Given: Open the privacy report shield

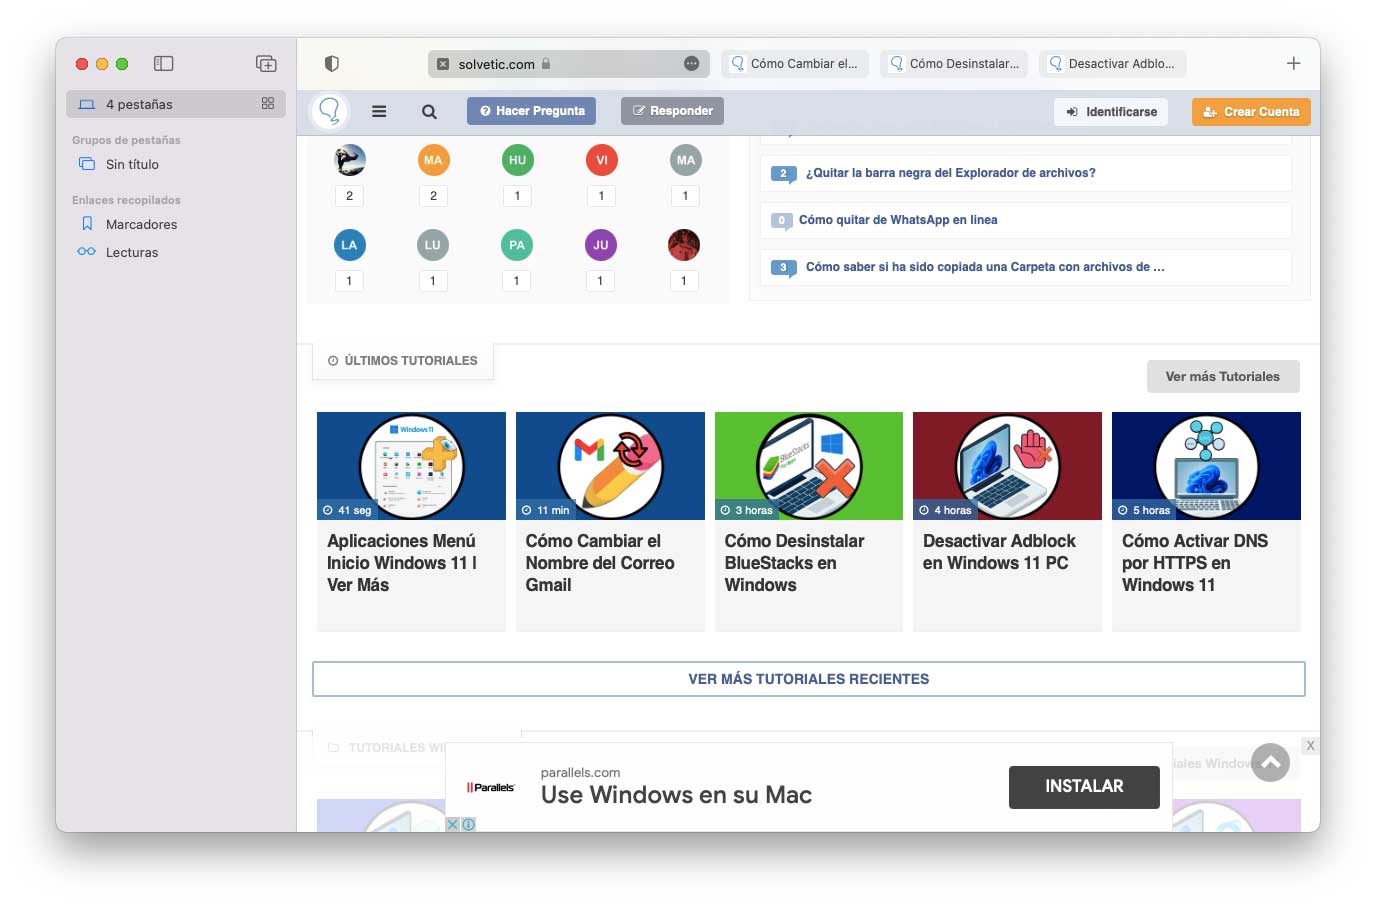Looking at the screenshot, I should [x=332, y=64].
